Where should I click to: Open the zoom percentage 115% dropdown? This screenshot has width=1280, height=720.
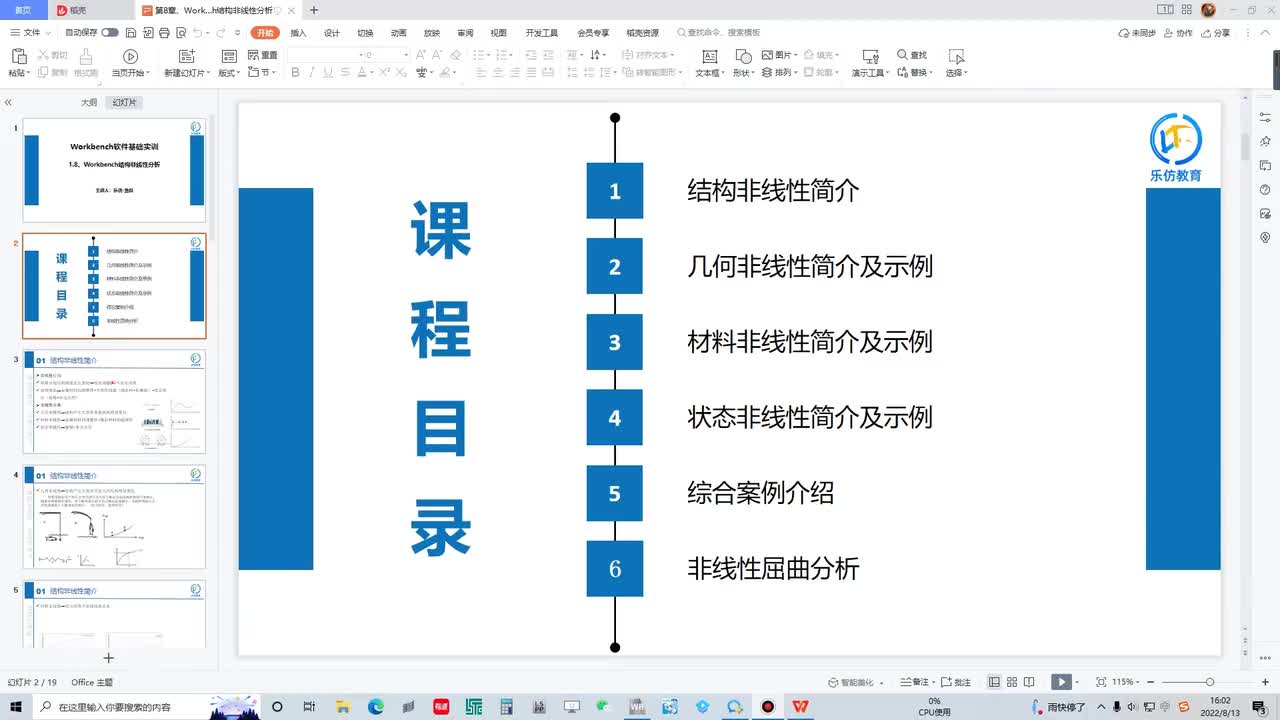[1127, 682]
